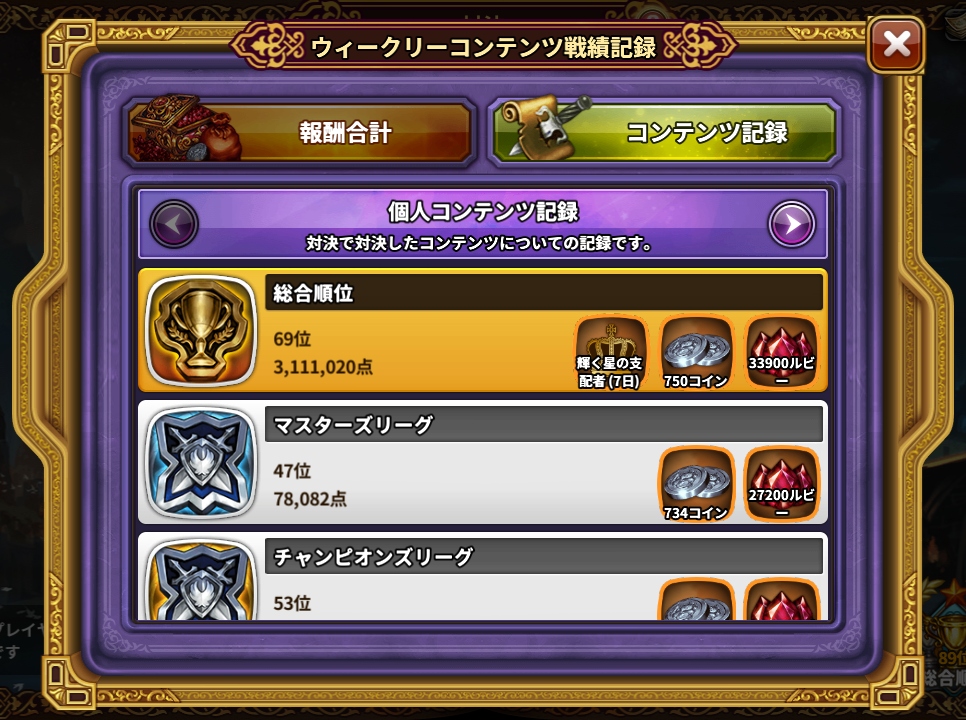This screenshot has height=720, width=966.
Task: Go to next record with right arrow
Action: tap(792, 224)
